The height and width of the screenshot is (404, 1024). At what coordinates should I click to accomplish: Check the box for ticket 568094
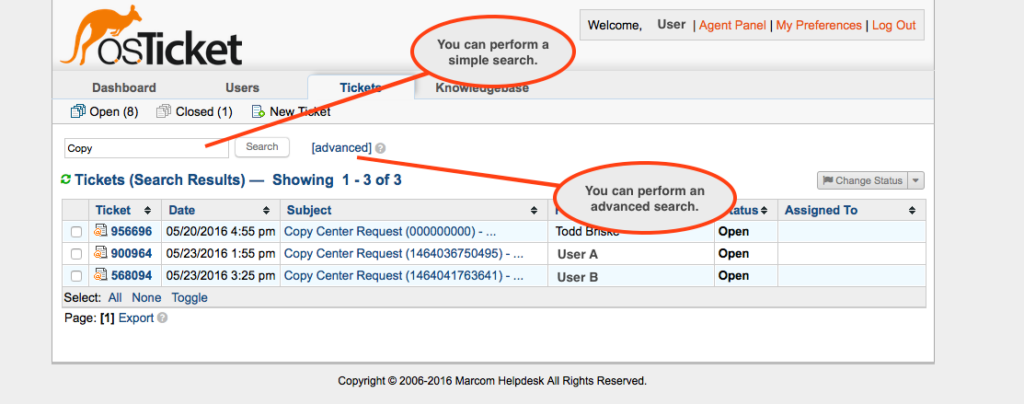click(76, 276)
